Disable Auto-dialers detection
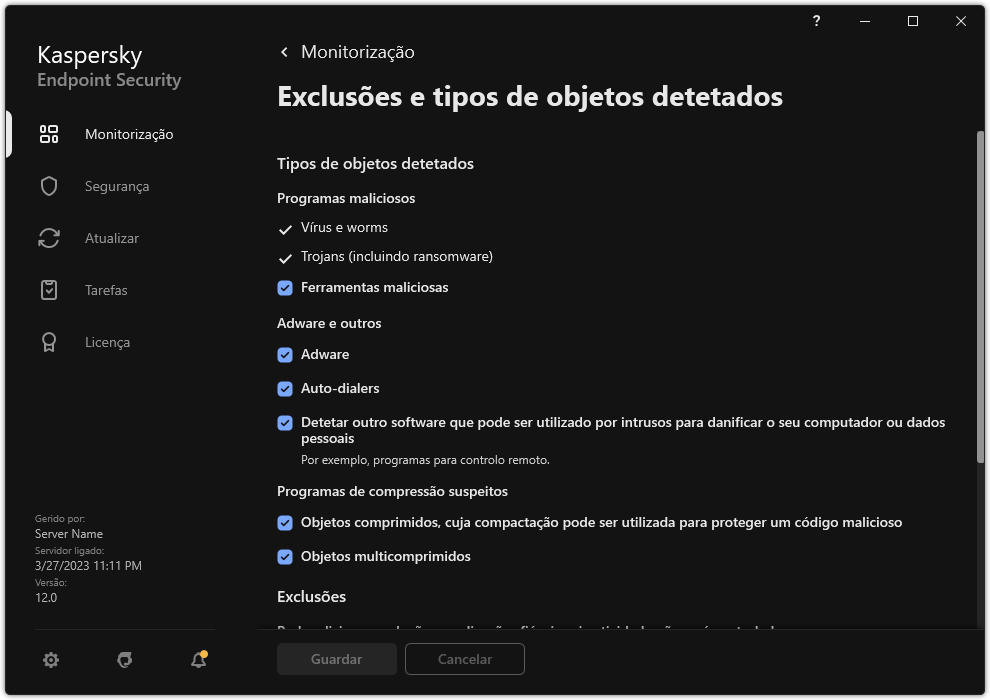The width and height of the screenshot is (990, 700). tap(286, 388)
